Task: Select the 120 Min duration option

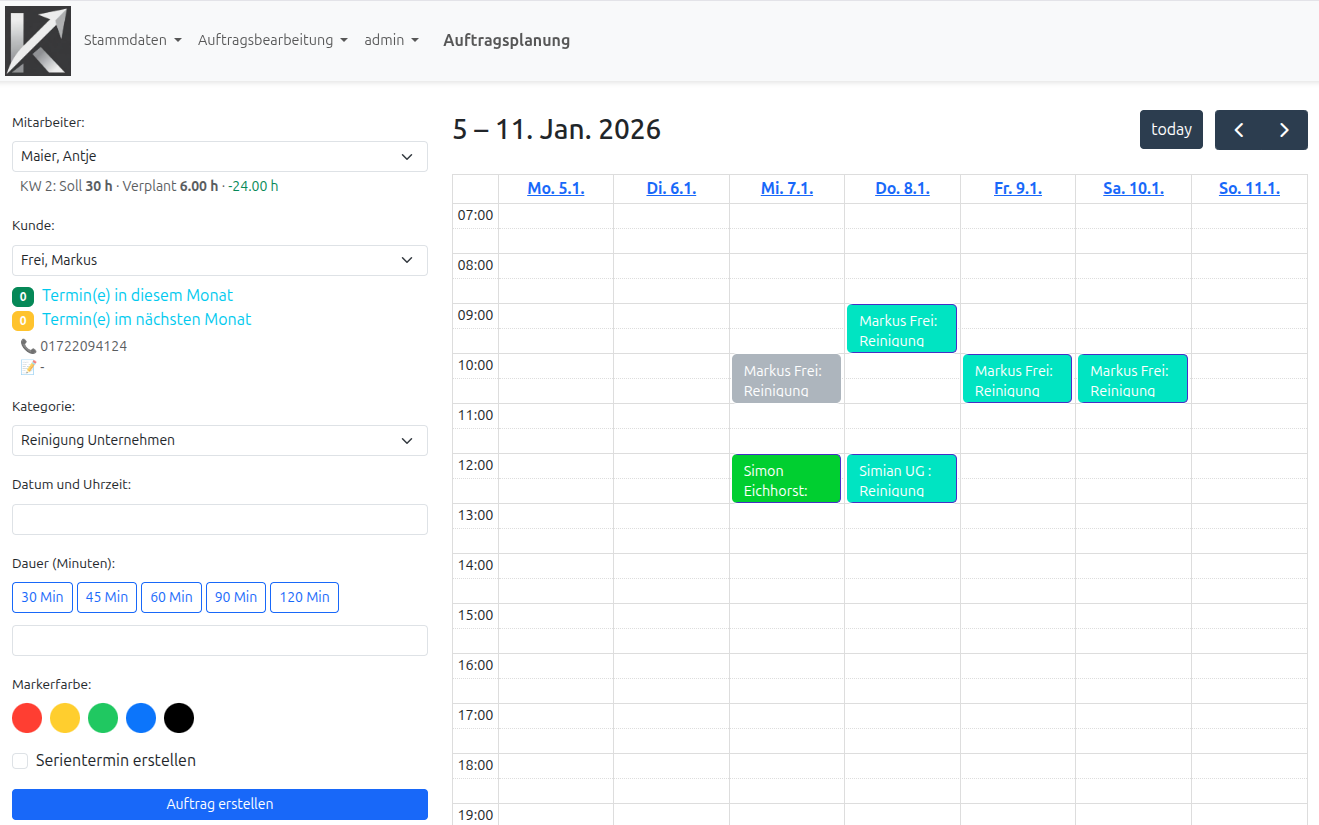Action: click(304, 597)
